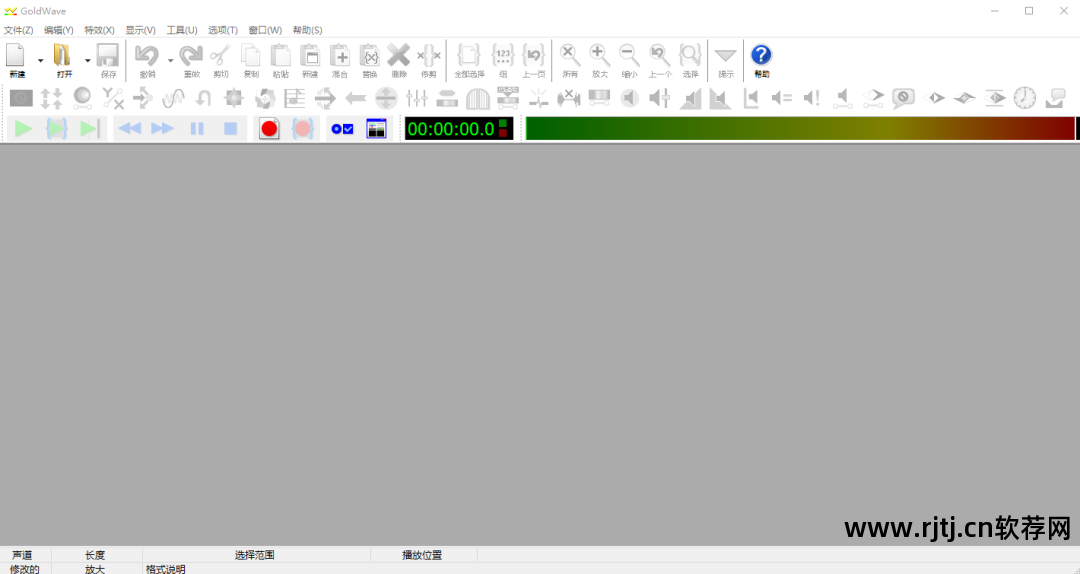
Task: Expand the dropdown arrow next to 撤销
Action: tap(170, 61)
